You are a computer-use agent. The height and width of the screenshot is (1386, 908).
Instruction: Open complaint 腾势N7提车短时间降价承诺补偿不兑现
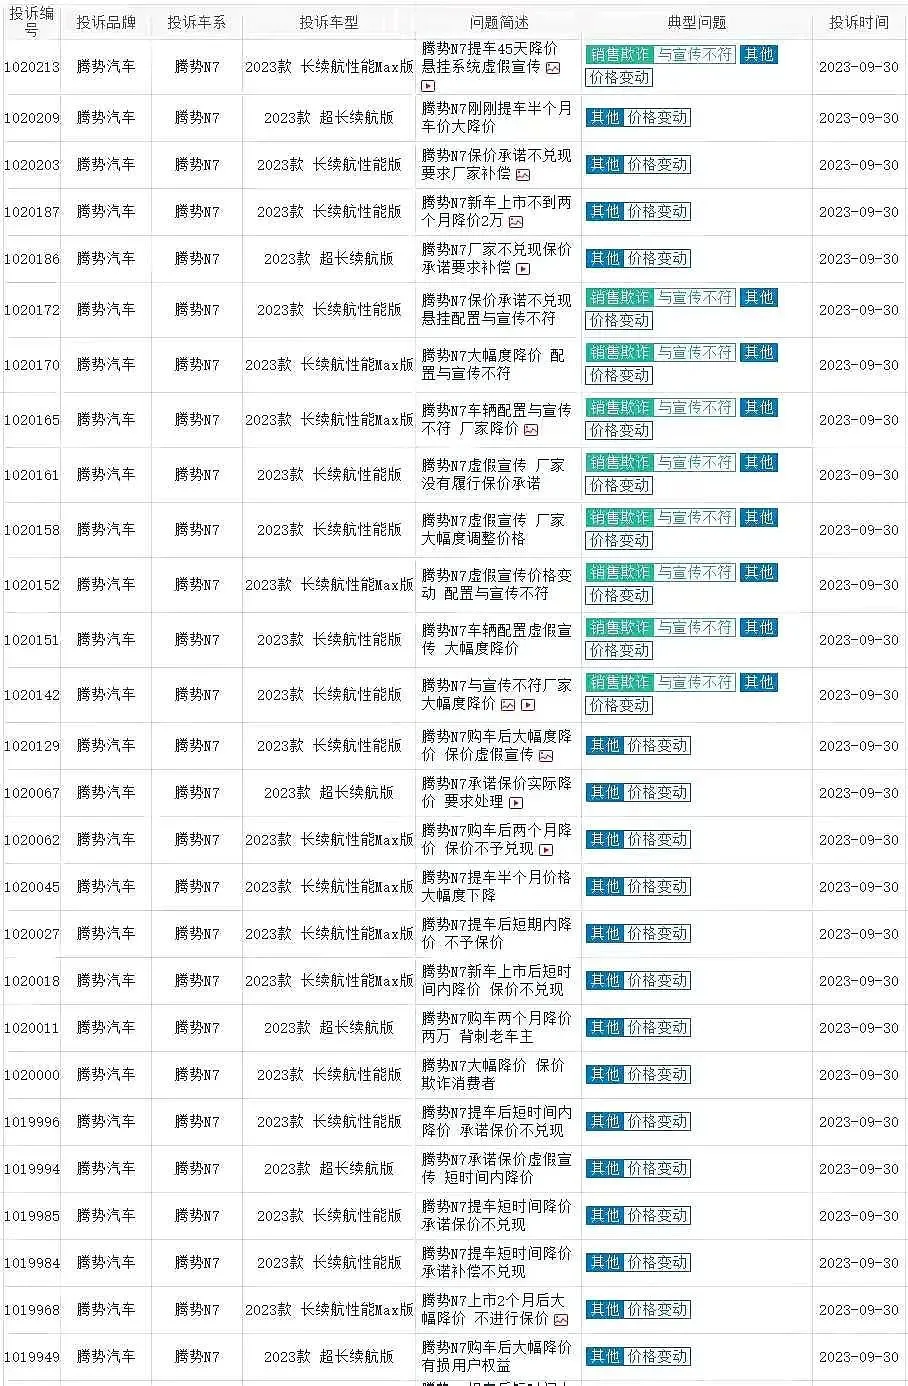click(x=497, y=1263)
